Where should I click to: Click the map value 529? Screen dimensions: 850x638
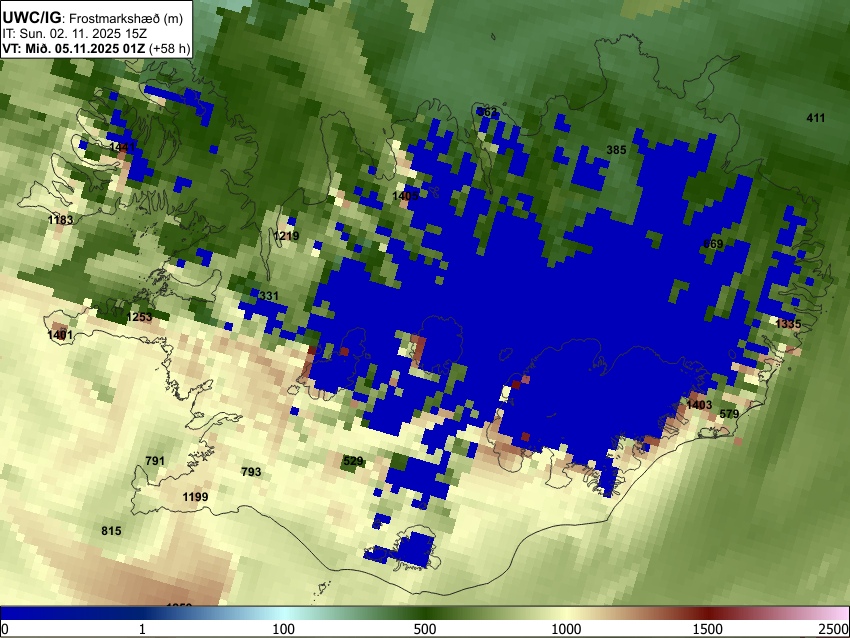[x=353, y=461]
